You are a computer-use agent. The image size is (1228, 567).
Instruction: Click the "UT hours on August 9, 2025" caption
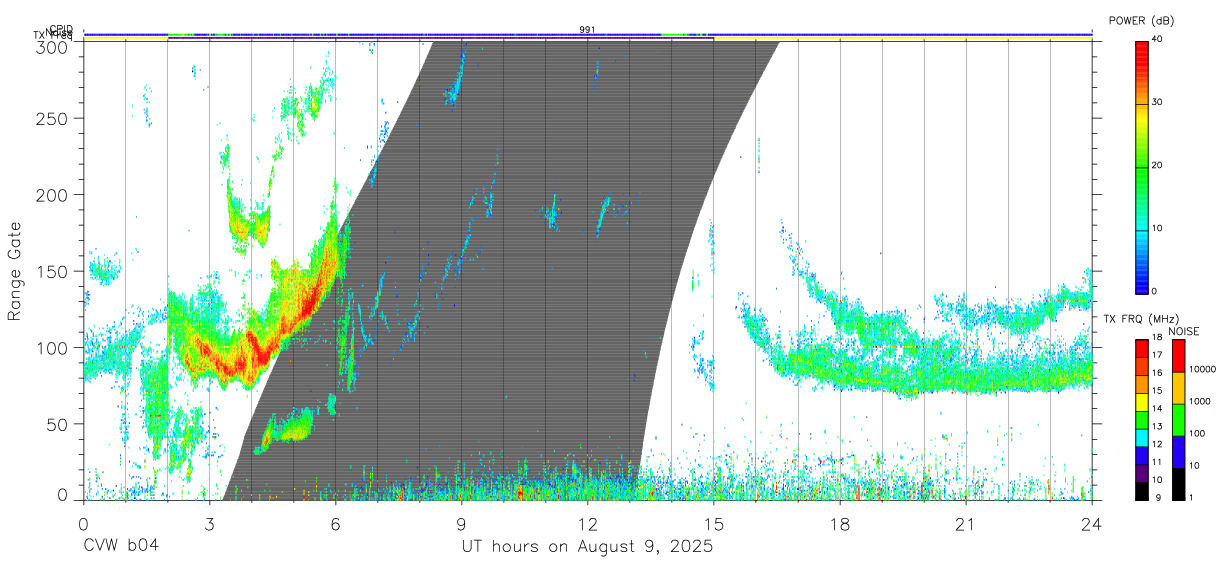coord(587,547)
